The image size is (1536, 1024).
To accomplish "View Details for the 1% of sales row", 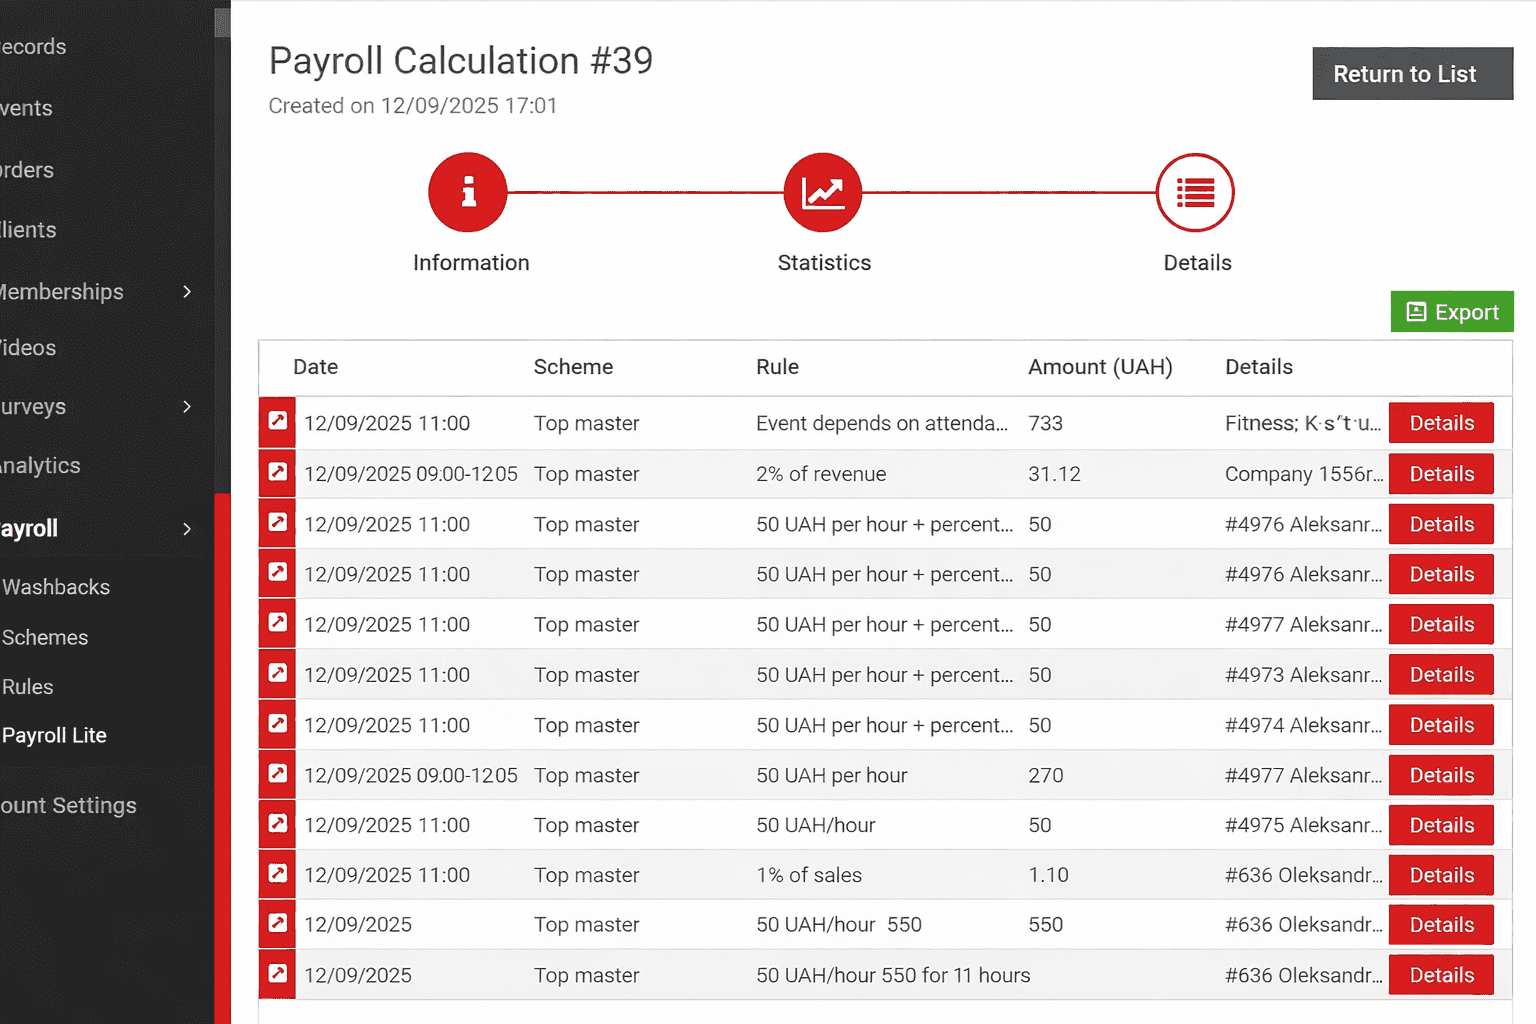I will coord(1440,875).
